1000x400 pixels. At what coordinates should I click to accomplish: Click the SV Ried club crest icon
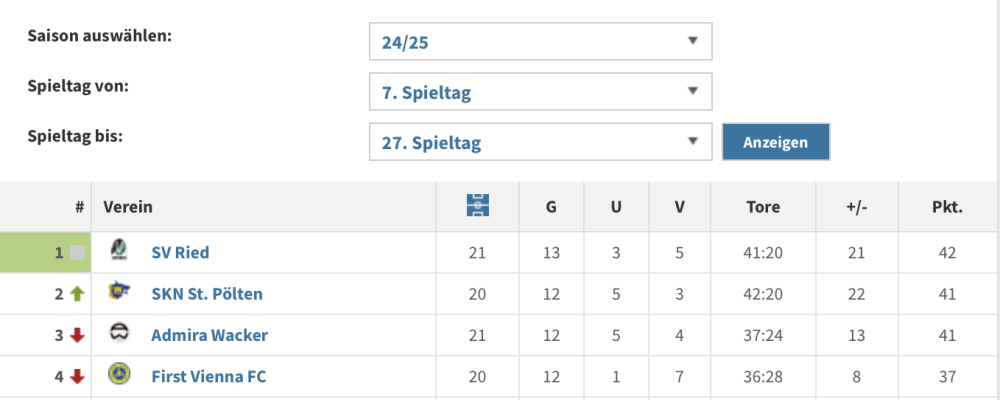coord(119,251)
